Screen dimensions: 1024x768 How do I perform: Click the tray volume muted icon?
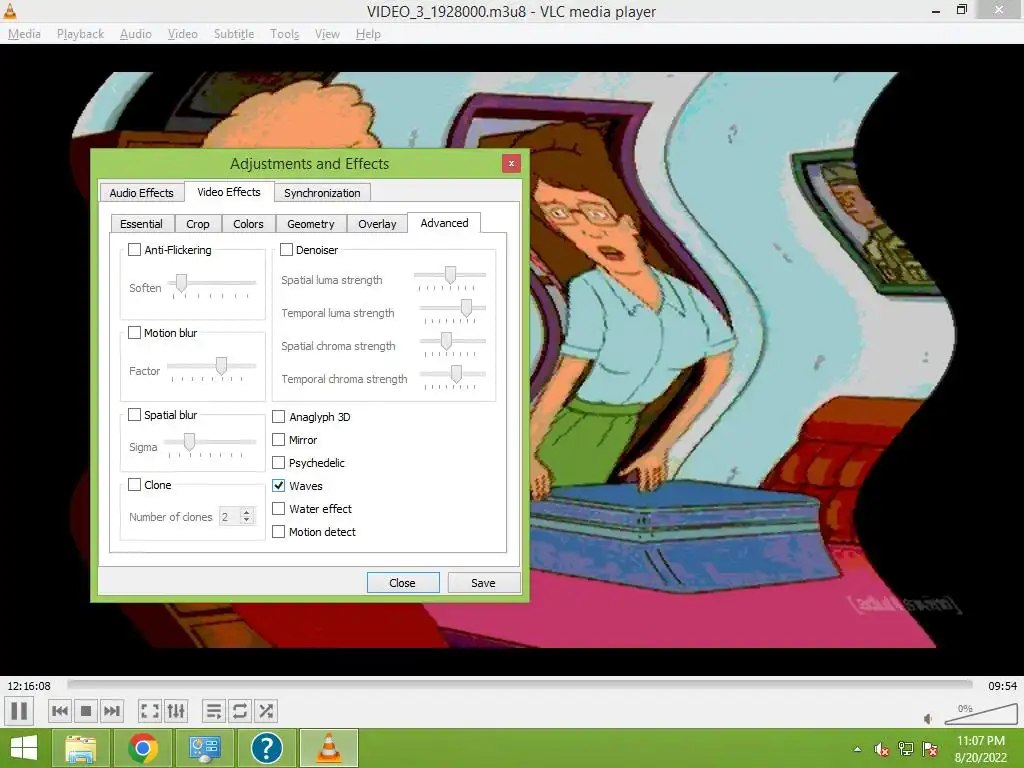[882, 749]
